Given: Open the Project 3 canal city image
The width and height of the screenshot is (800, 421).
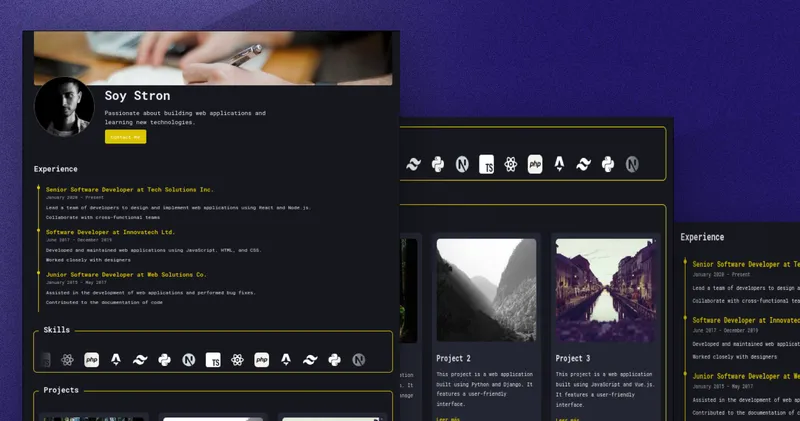Looking at the screenshot, I should coord(605,290).
